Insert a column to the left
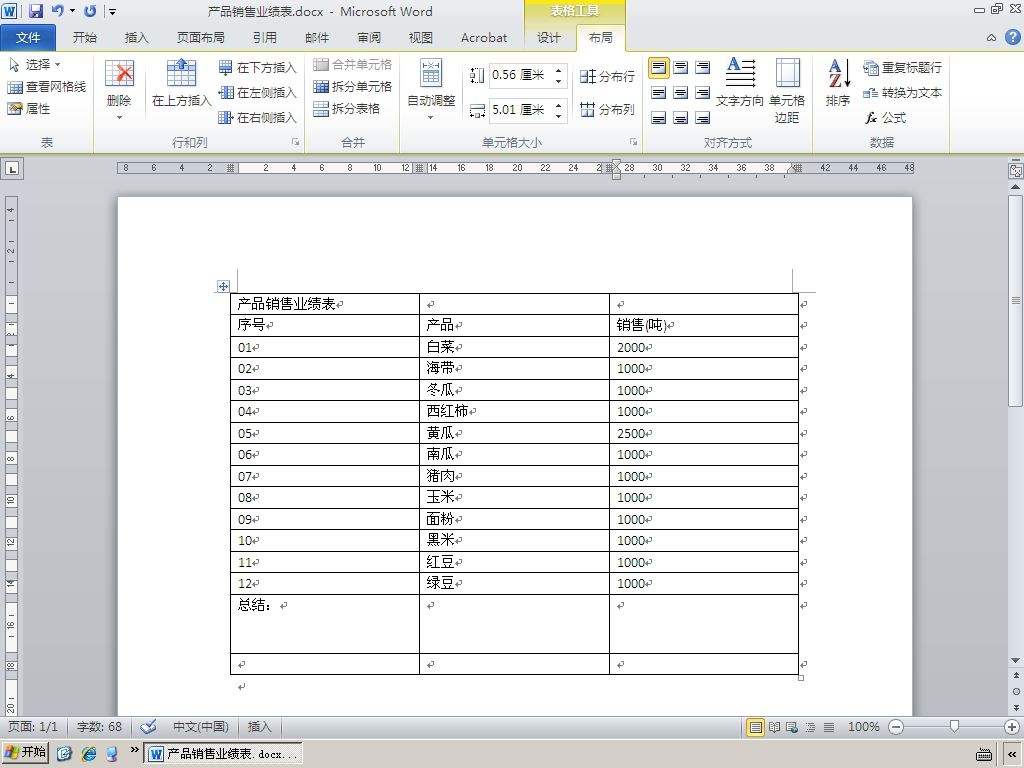 [257, 92]
